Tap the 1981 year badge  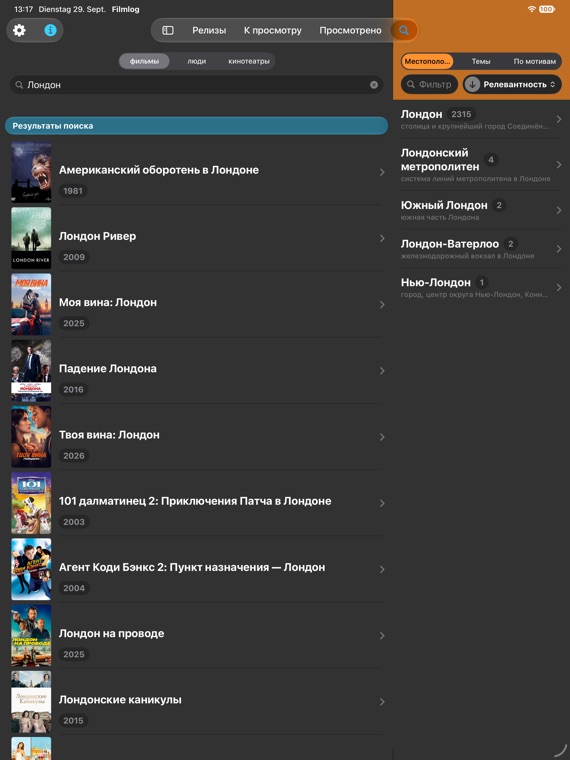73,191
